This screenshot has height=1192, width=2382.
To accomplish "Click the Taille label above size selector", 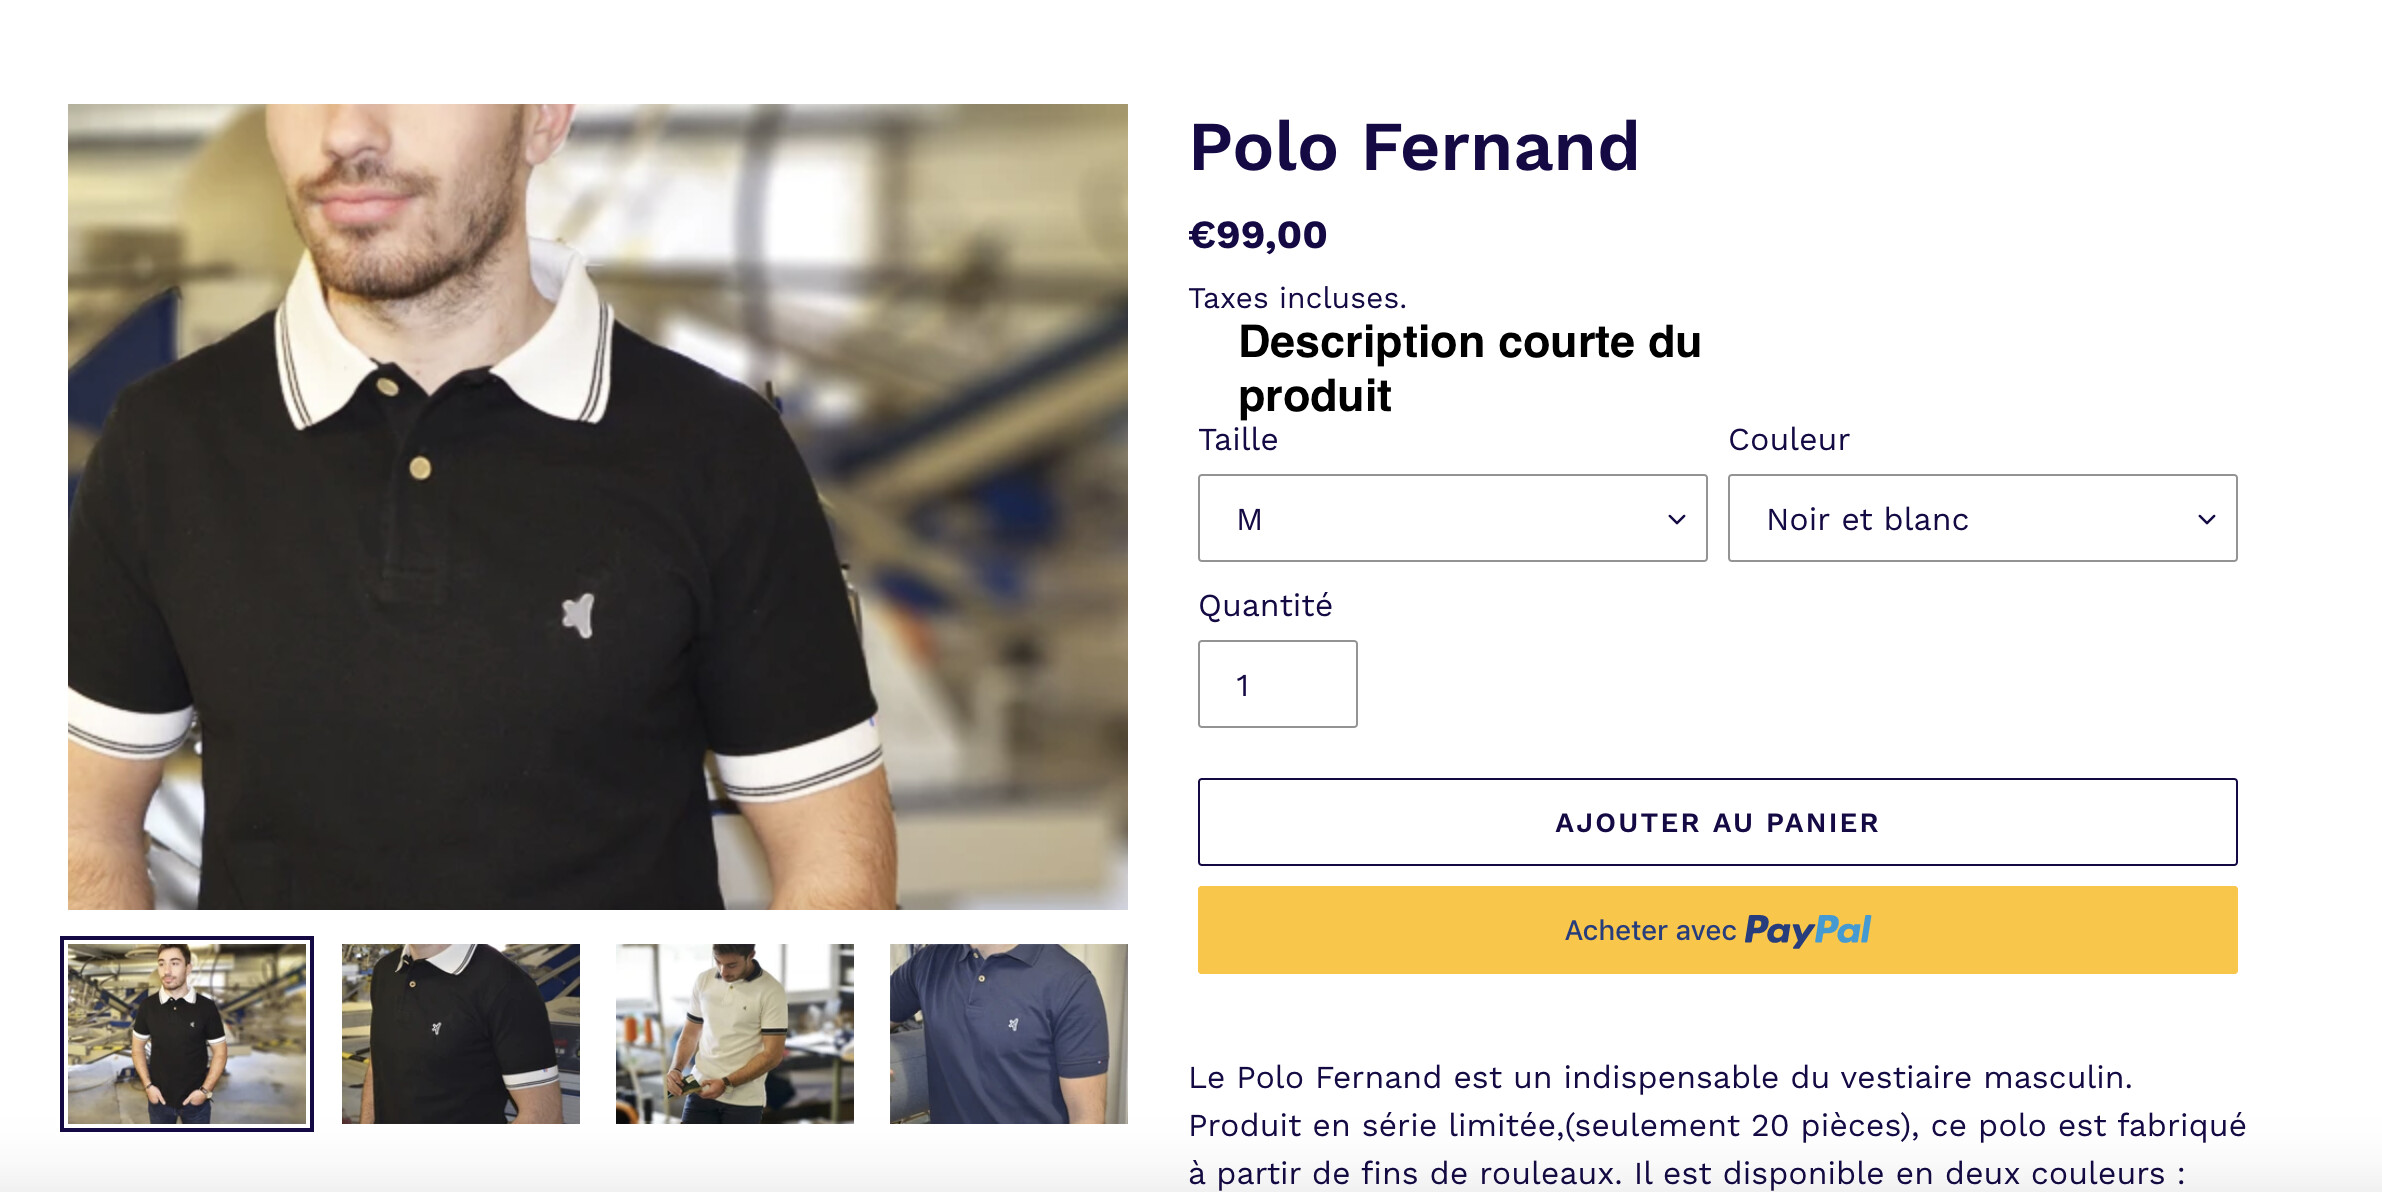I will click(1238, 440).
